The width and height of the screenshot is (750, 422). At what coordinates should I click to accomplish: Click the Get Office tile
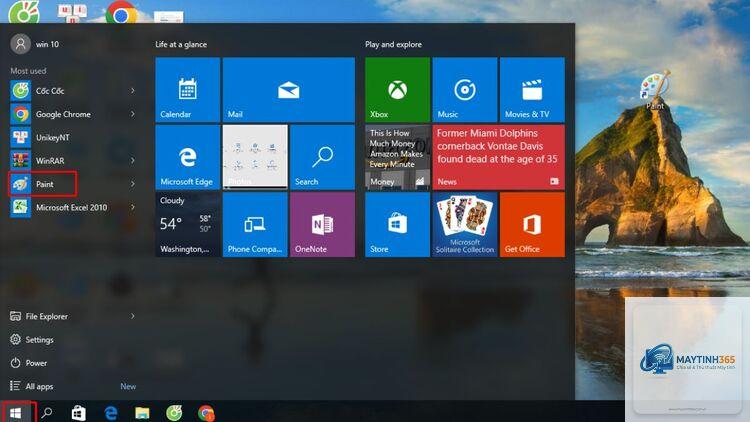pos(532,225)
